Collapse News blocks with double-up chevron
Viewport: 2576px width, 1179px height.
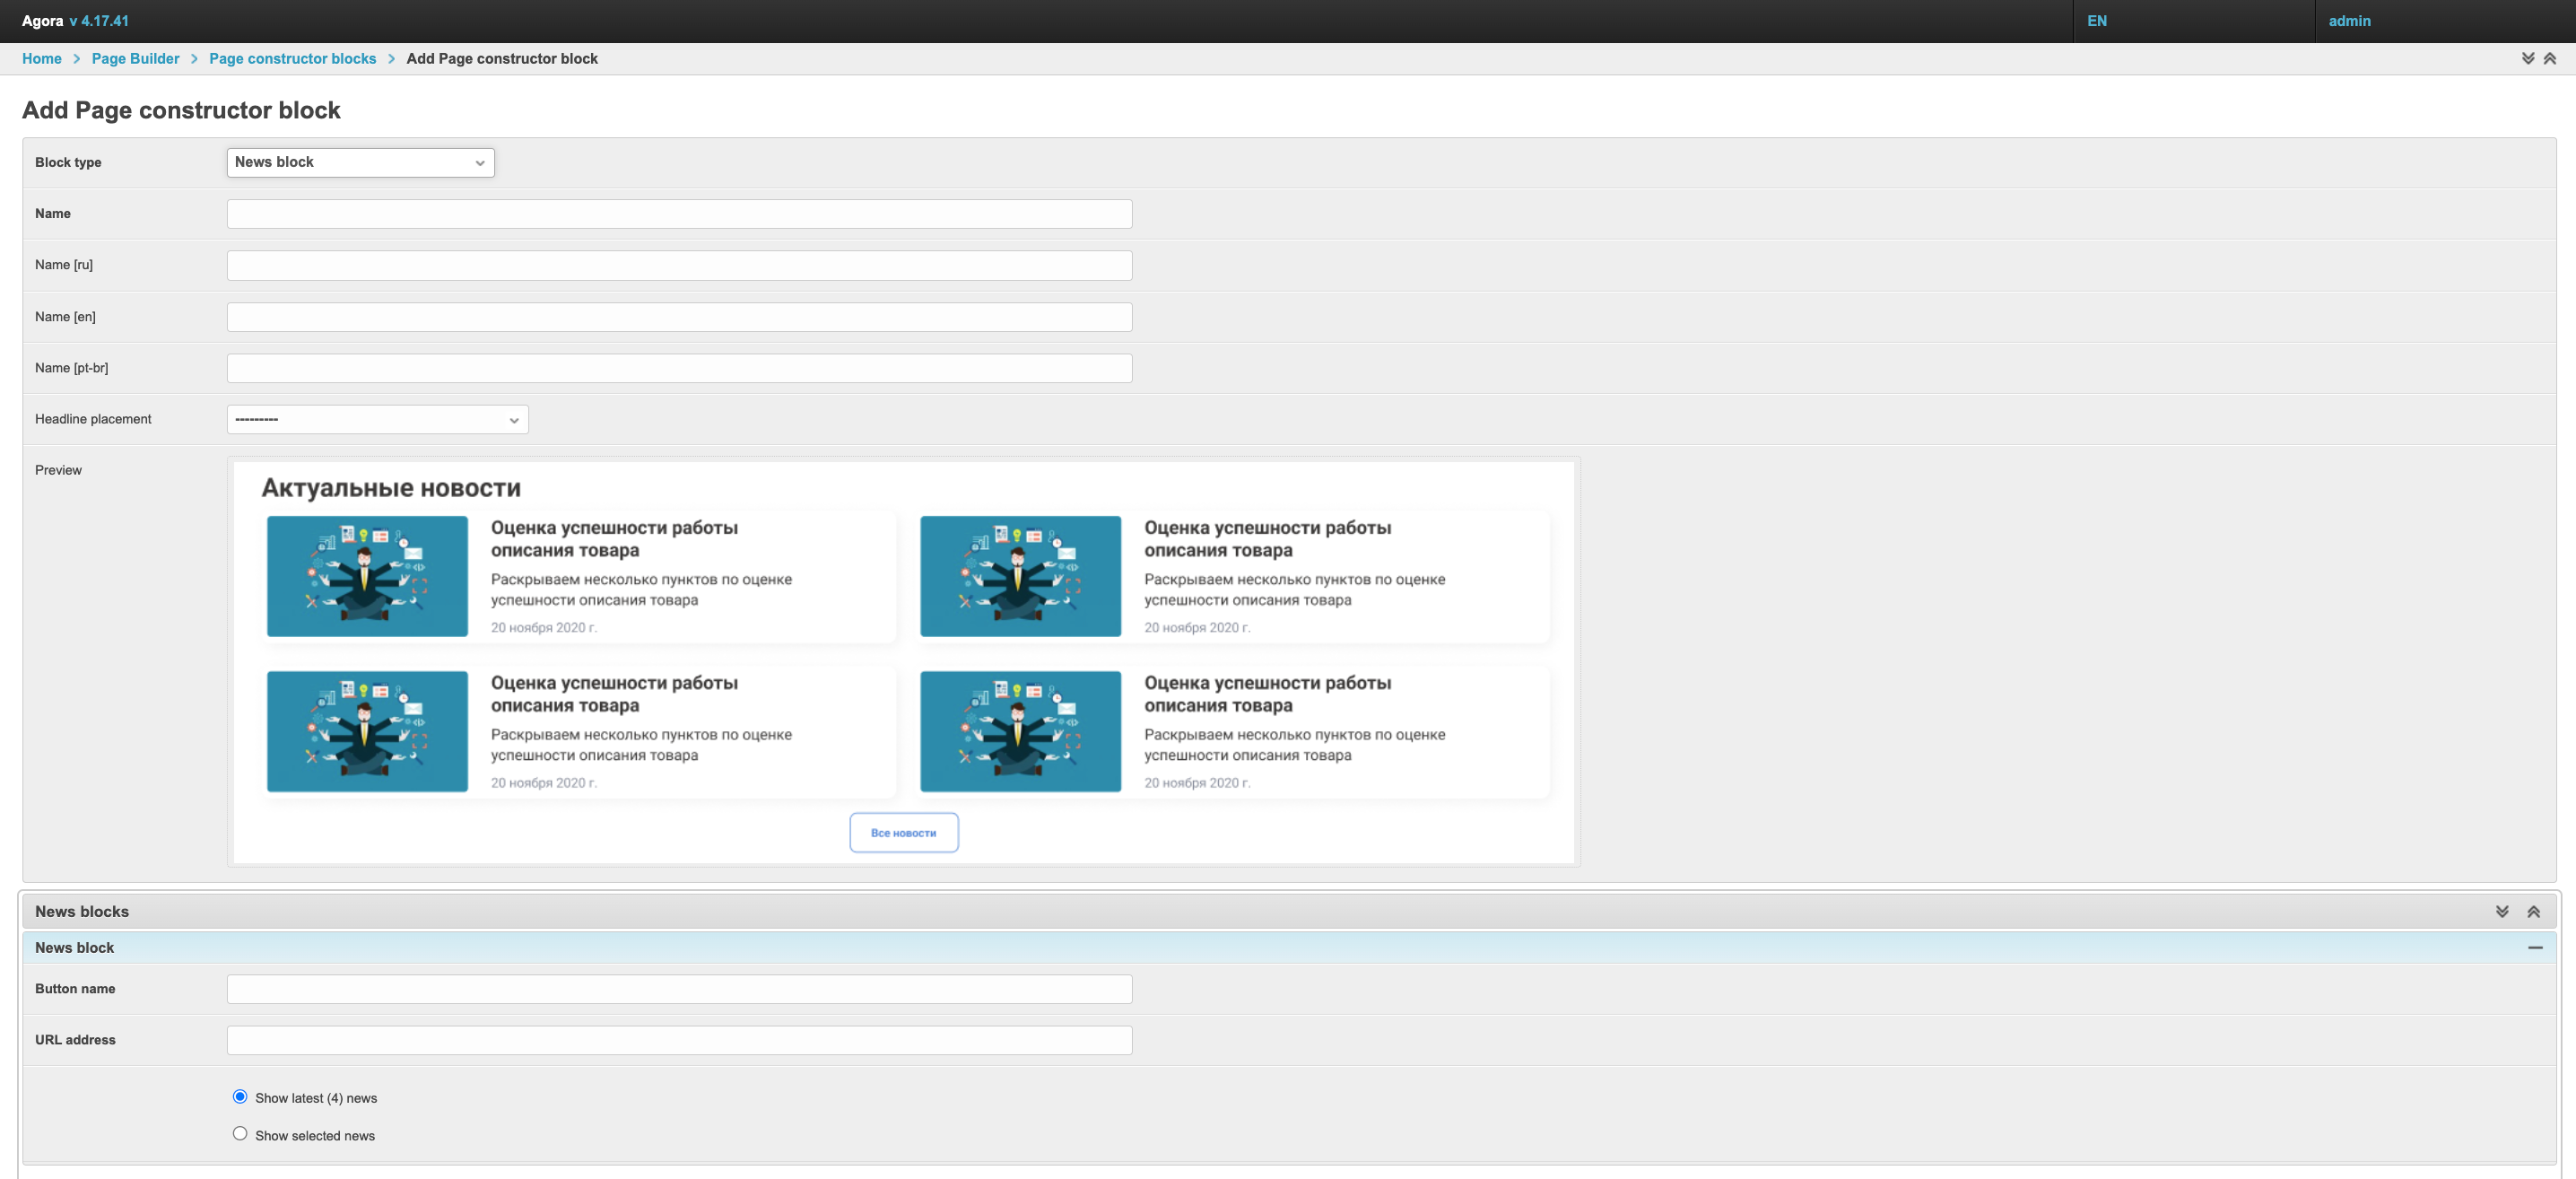[2533, 911]
